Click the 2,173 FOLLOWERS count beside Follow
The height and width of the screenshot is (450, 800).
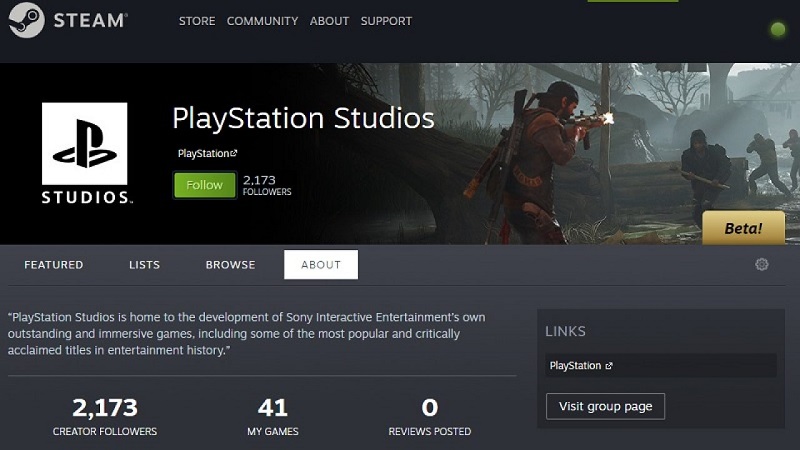click(267, 185)
